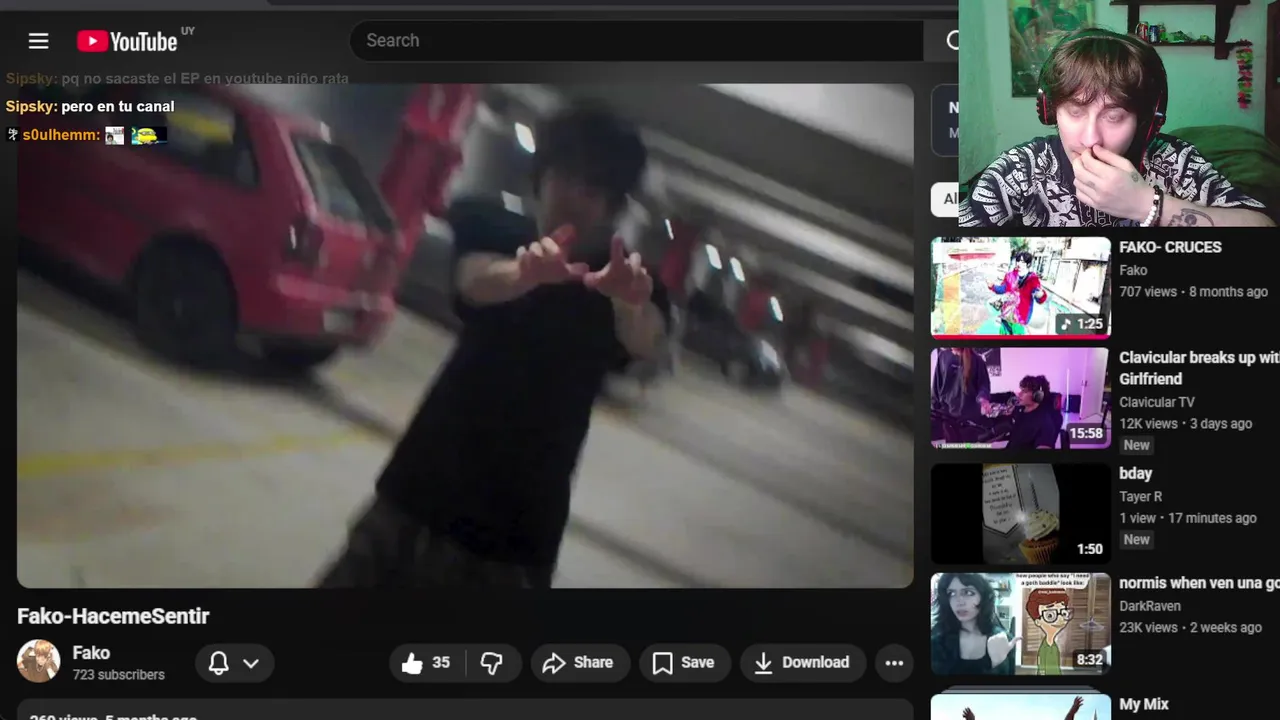Share the Fako-HacemeSentir video
This screenshot has width=1280, height=720.
[x=578, y=663]
